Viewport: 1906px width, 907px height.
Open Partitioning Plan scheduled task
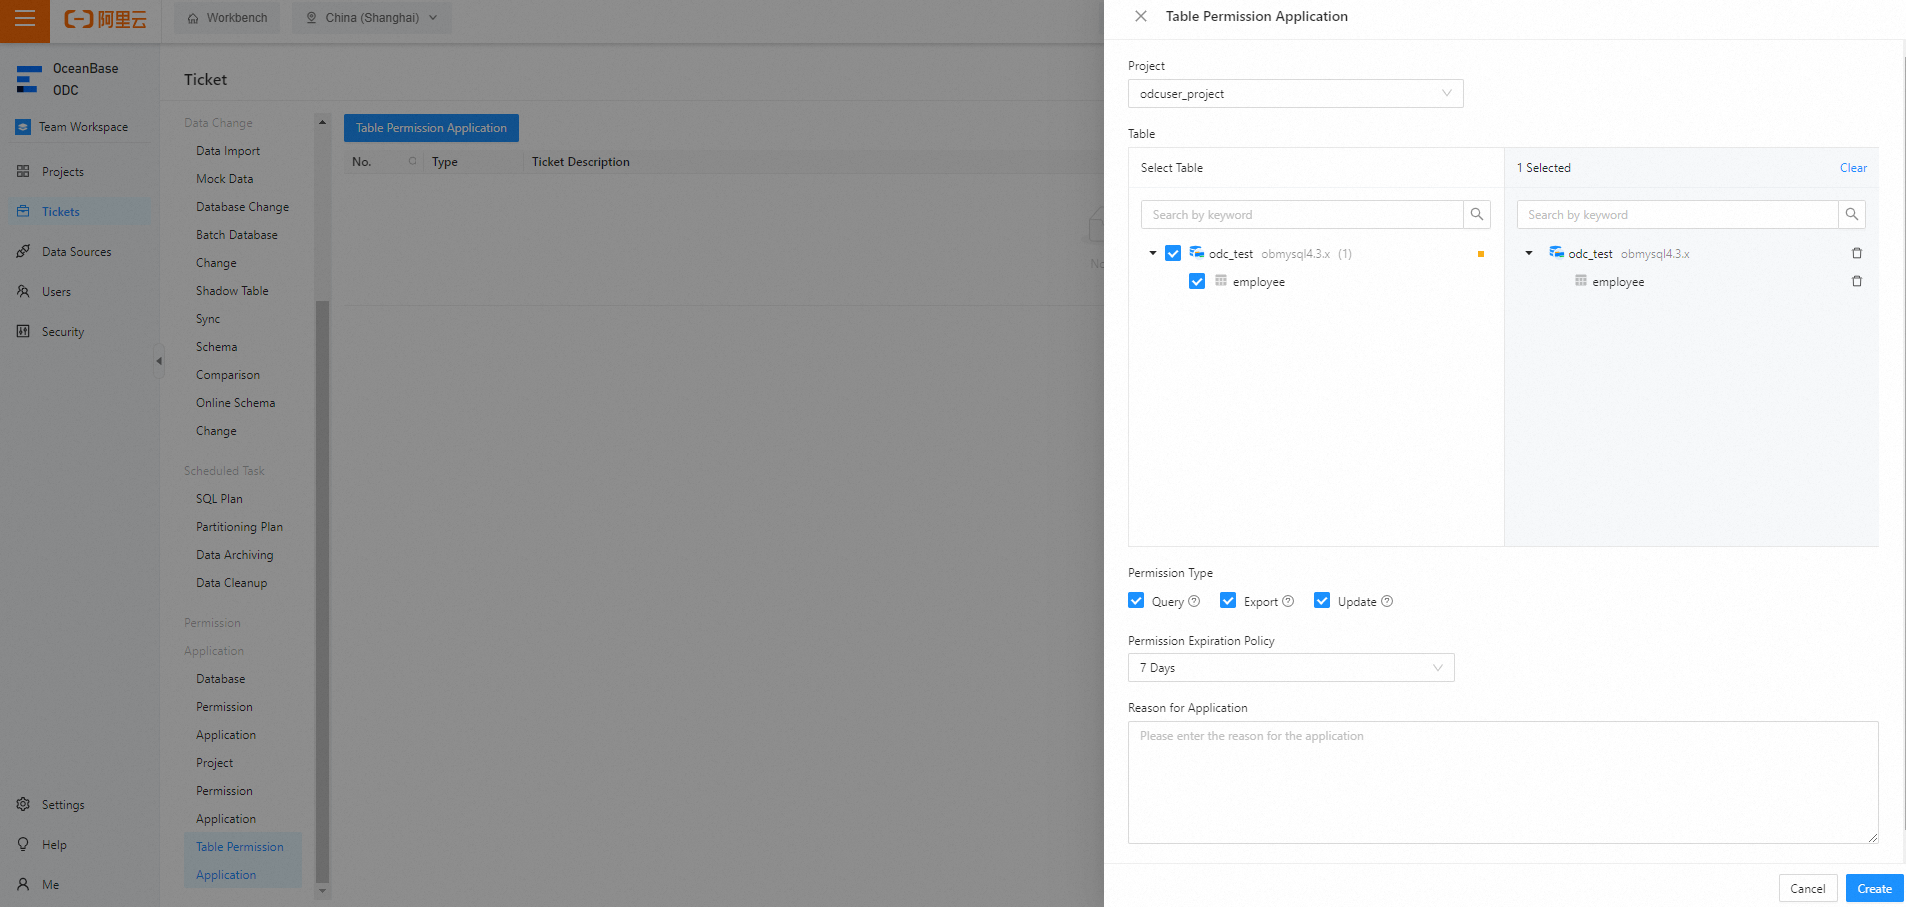tap(239, 527)
